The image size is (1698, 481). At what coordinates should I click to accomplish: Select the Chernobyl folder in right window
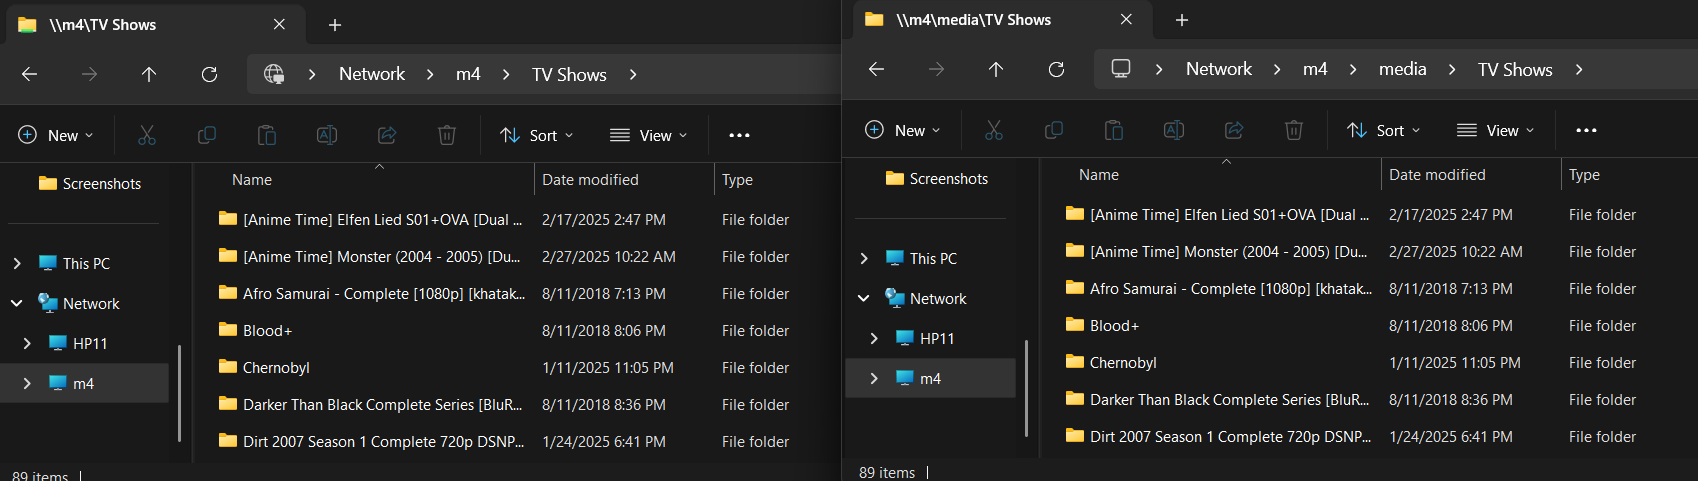coord(1123,363)
